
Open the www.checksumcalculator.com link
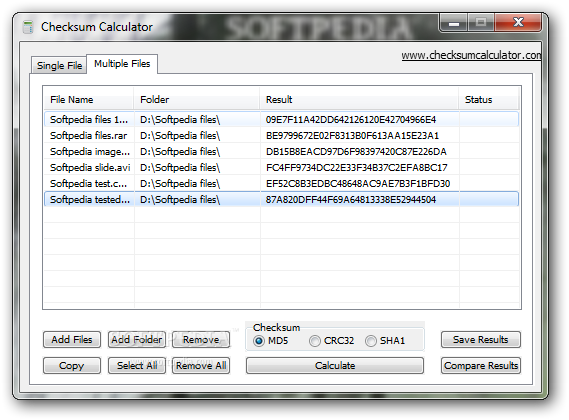point(471,56)
